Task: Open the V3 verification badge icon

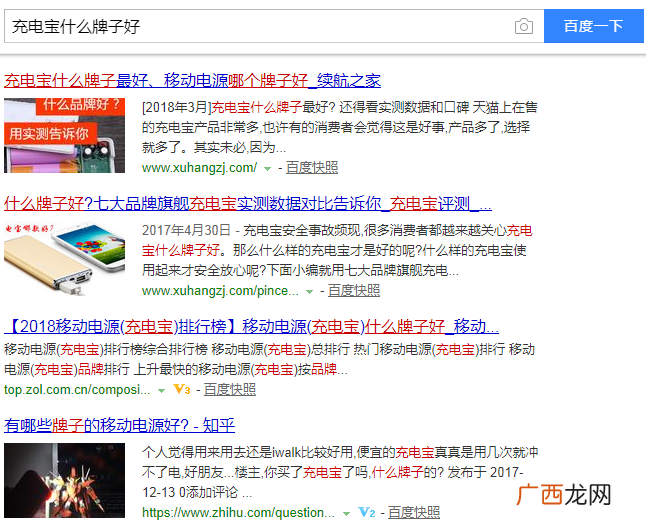Action: coord(182,389)
